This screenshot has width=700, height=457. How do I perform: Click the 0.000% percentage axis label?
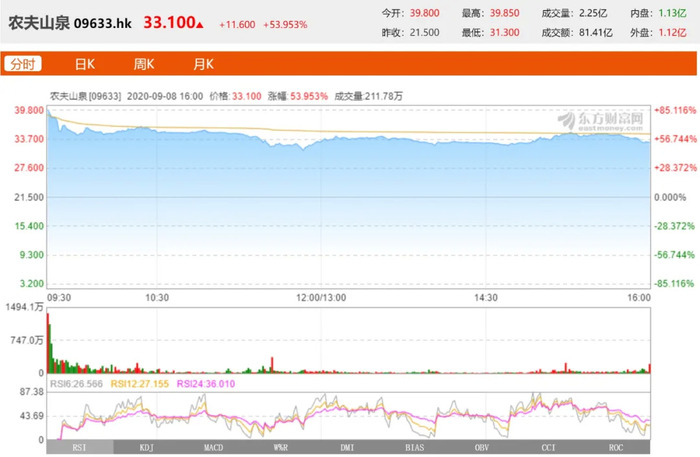[x=670, y=197]
